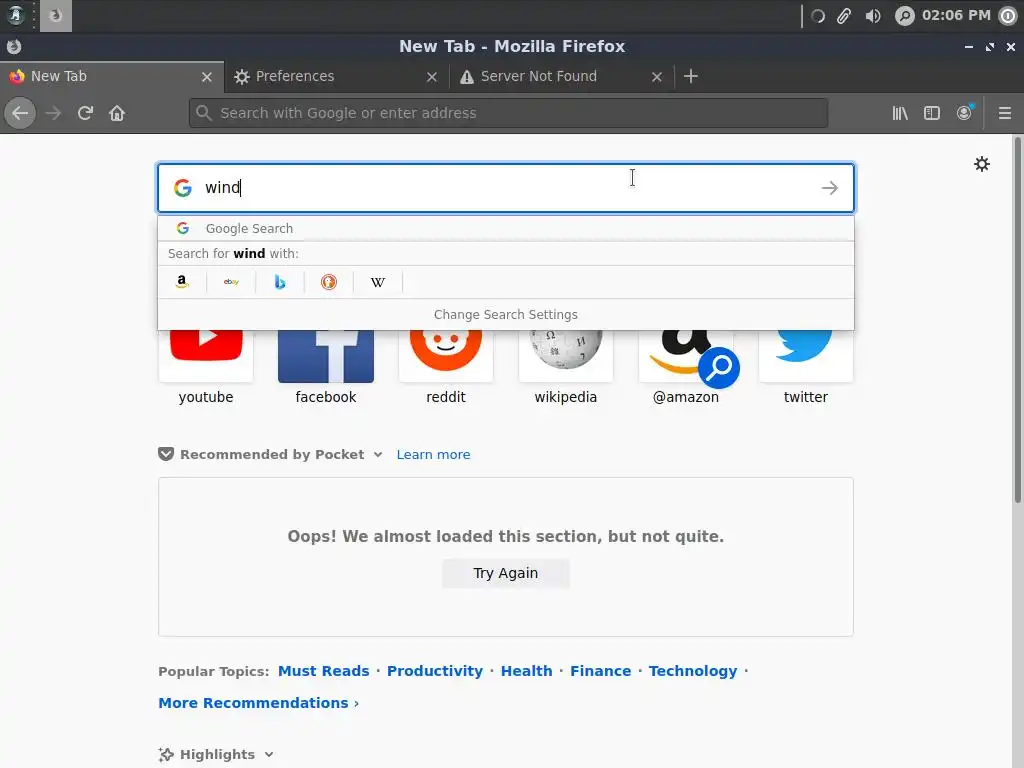Screen dimensions: 1024x768
Task: Open the Technology topic link
Action: click(x=693, y=671)
